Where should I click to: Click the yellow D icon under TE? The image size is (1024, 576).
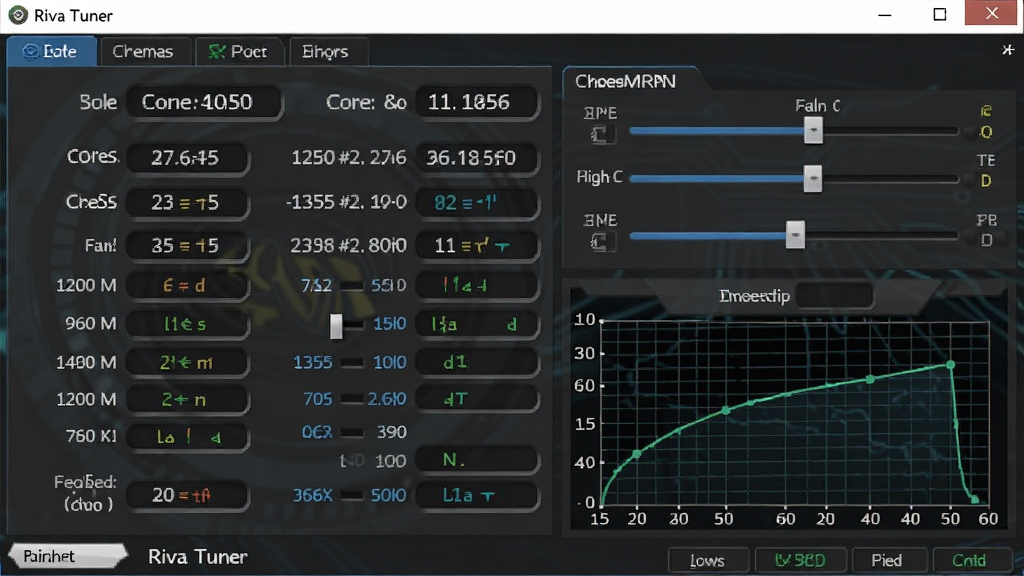click(986, 181)
